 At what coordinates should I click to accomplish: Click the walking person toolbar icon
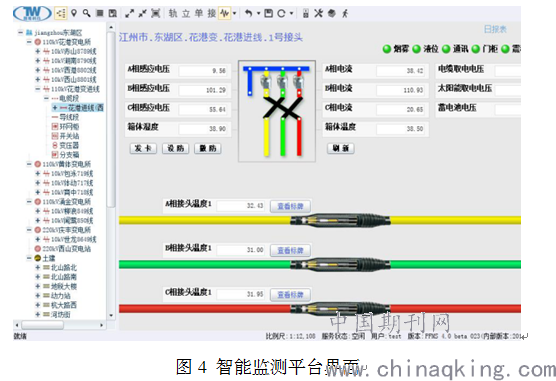345,13
